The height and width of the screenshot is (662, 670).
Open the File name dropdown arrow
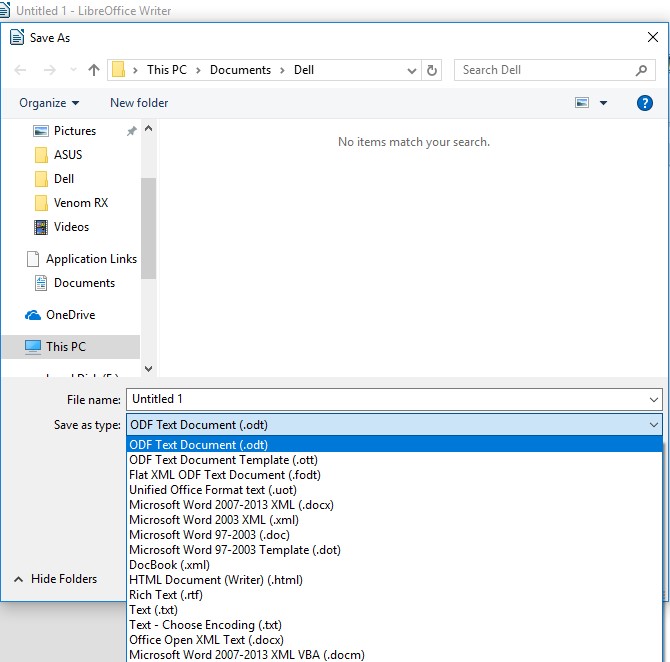click(653, 400)
